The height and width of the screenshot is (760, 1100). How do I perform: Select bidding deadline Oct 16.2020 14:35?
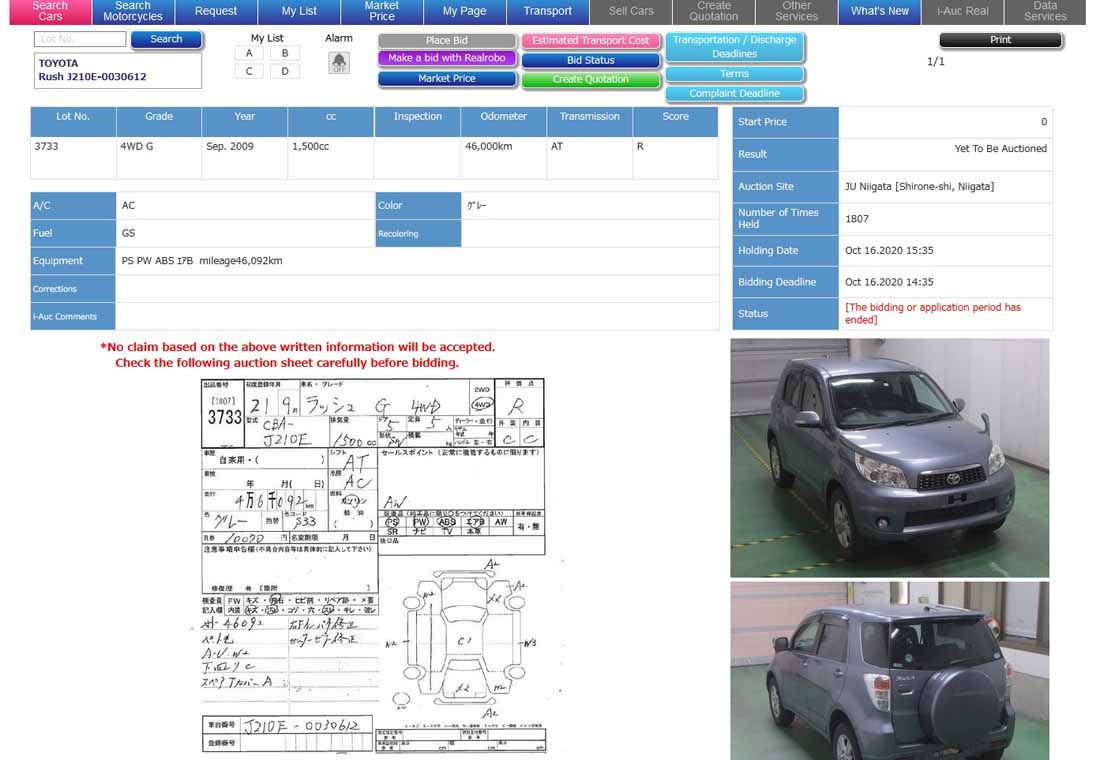click(889, 282)
